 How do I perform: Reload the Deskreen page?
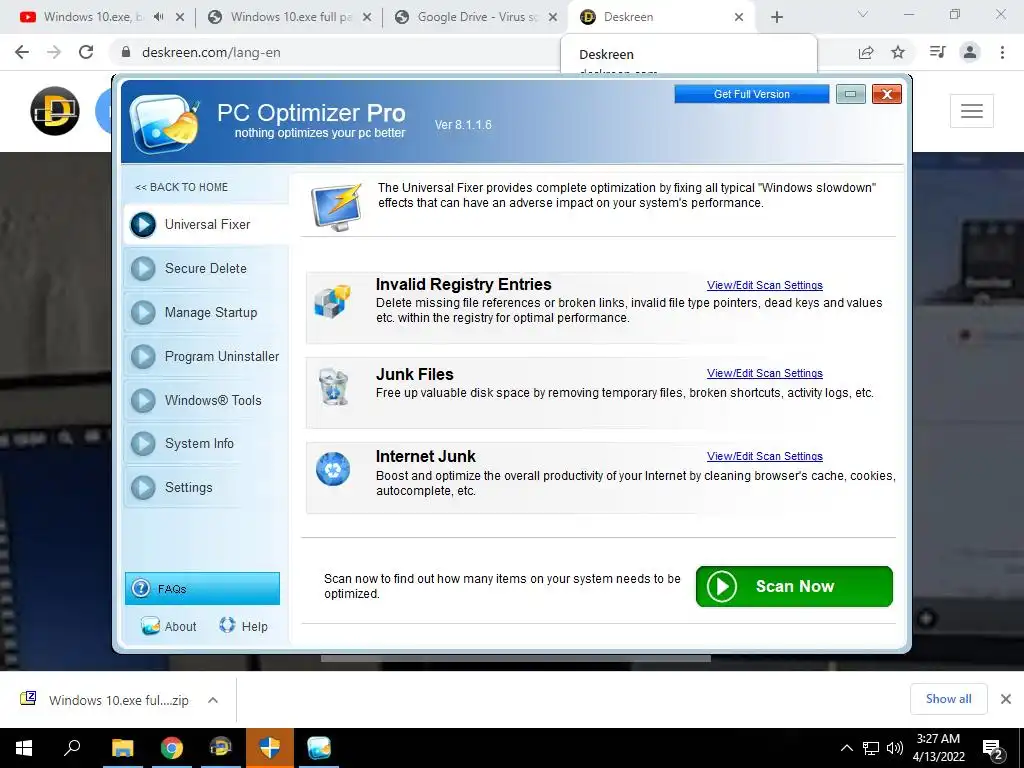pos(86,52)
